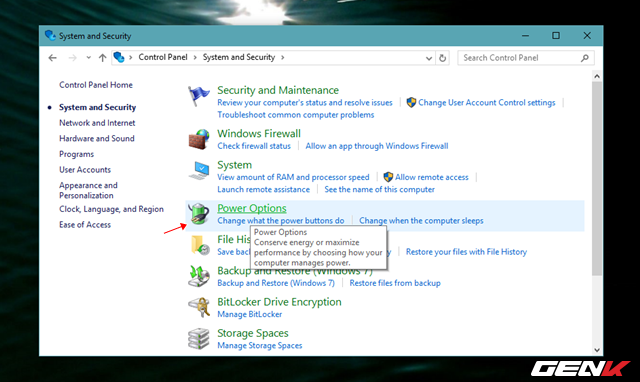The image size is (640, 382).
Task: Expand chevron after Control Panel breadcrumb
Action: click(x=195, y=58)
